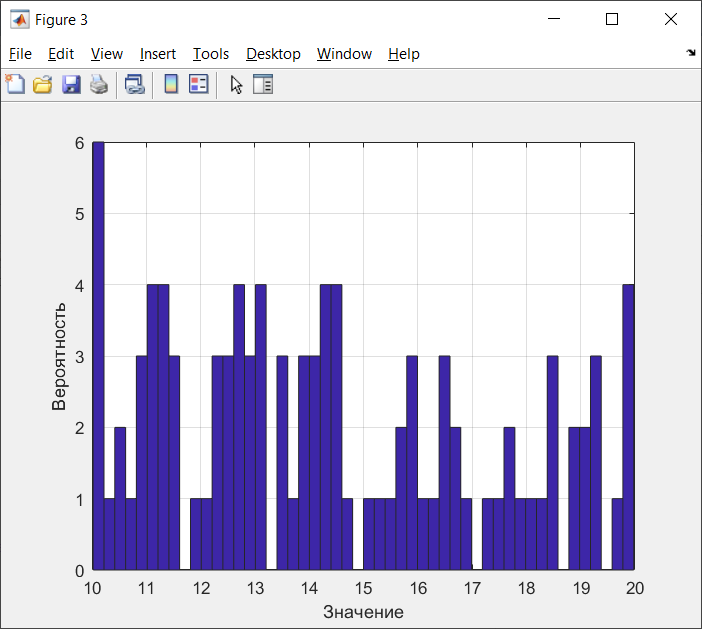
Task: Close the Figure 3 window
Action: [671, 19]
